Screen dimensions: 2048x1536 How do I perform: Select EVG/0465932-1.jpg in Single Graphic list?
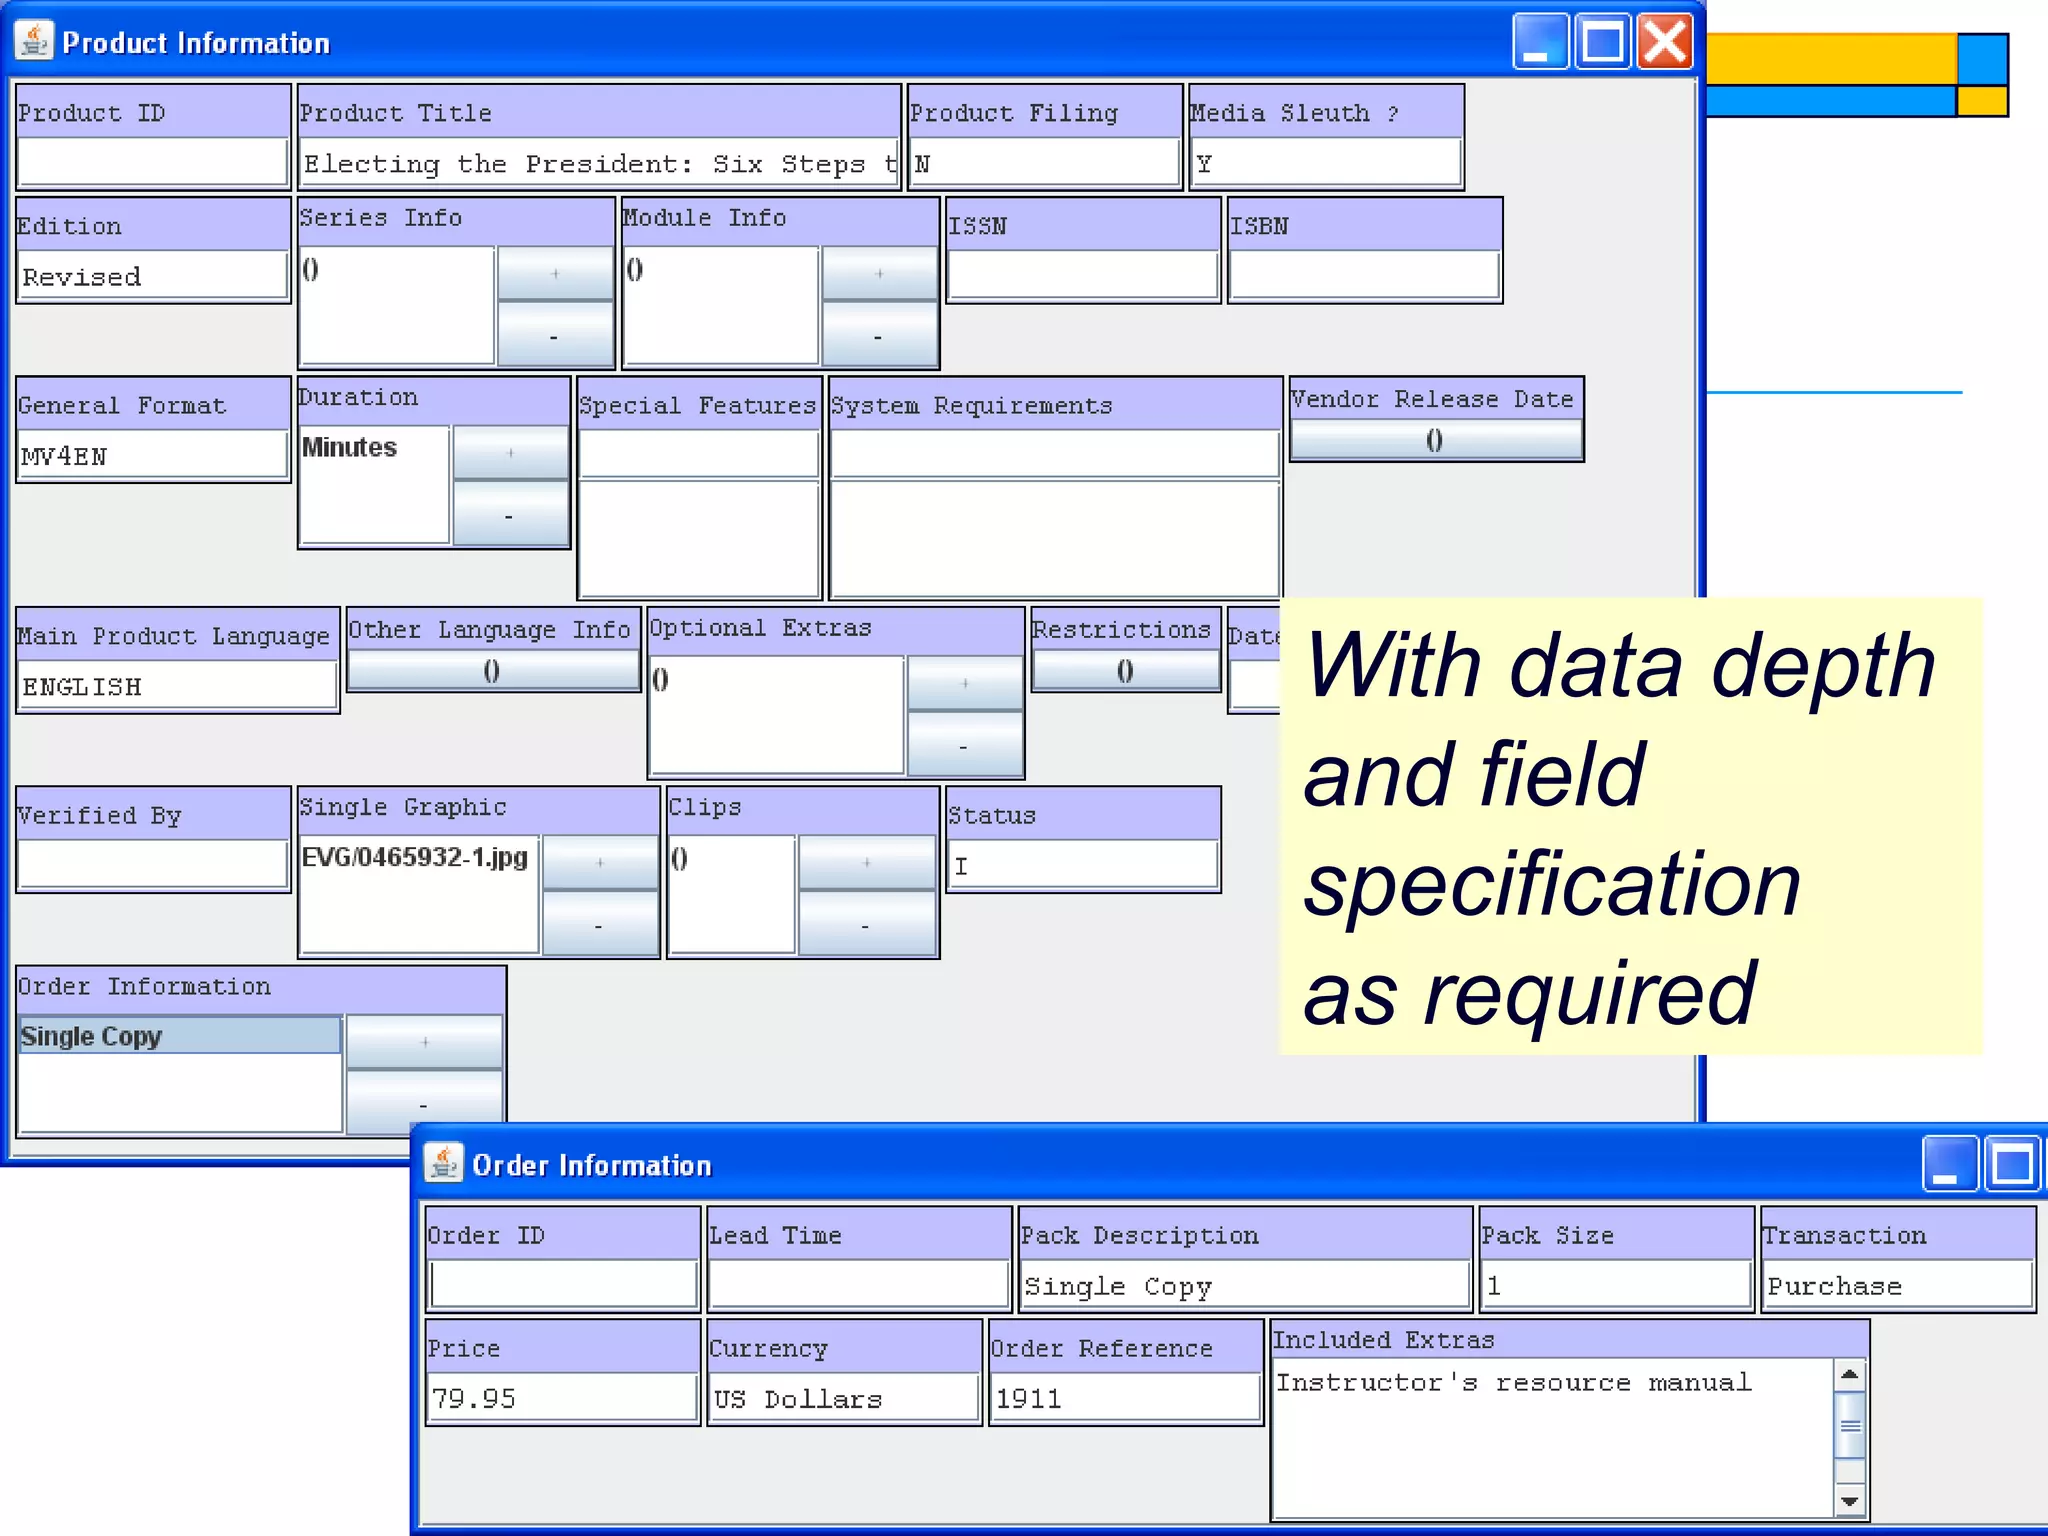coord(419,857)
